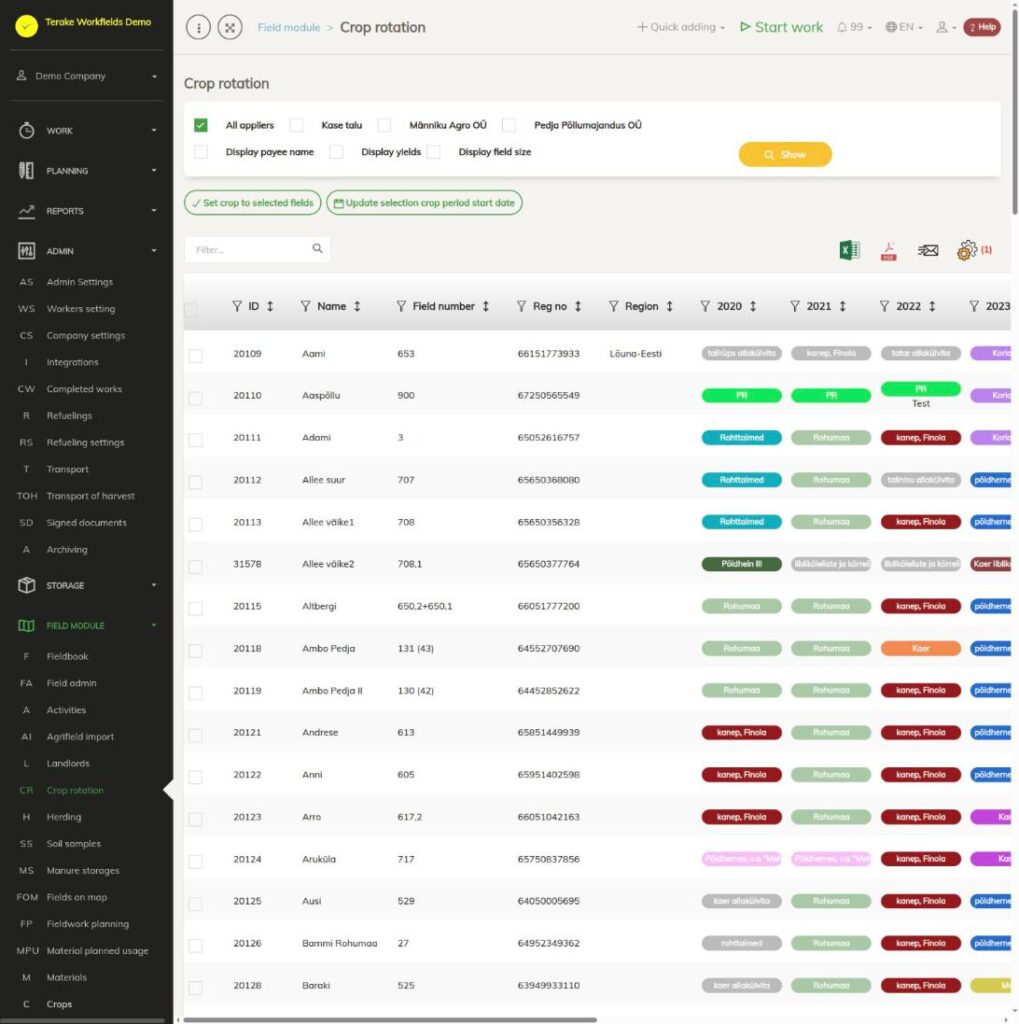The width and height of the screenshot is (1019, 1024).
Task: Sort by the 2020 column
Action: pos(753,306)
